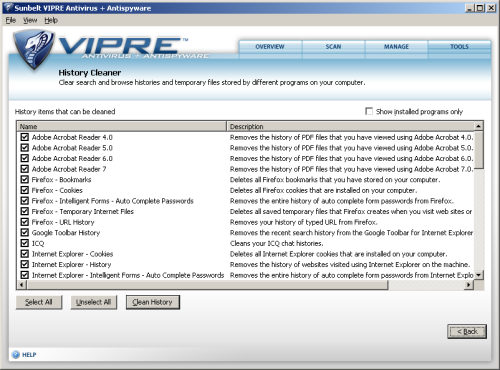Click the VIPRE snake shield logo
Screen dimensions: 500x370
click(x=33, y=49)
